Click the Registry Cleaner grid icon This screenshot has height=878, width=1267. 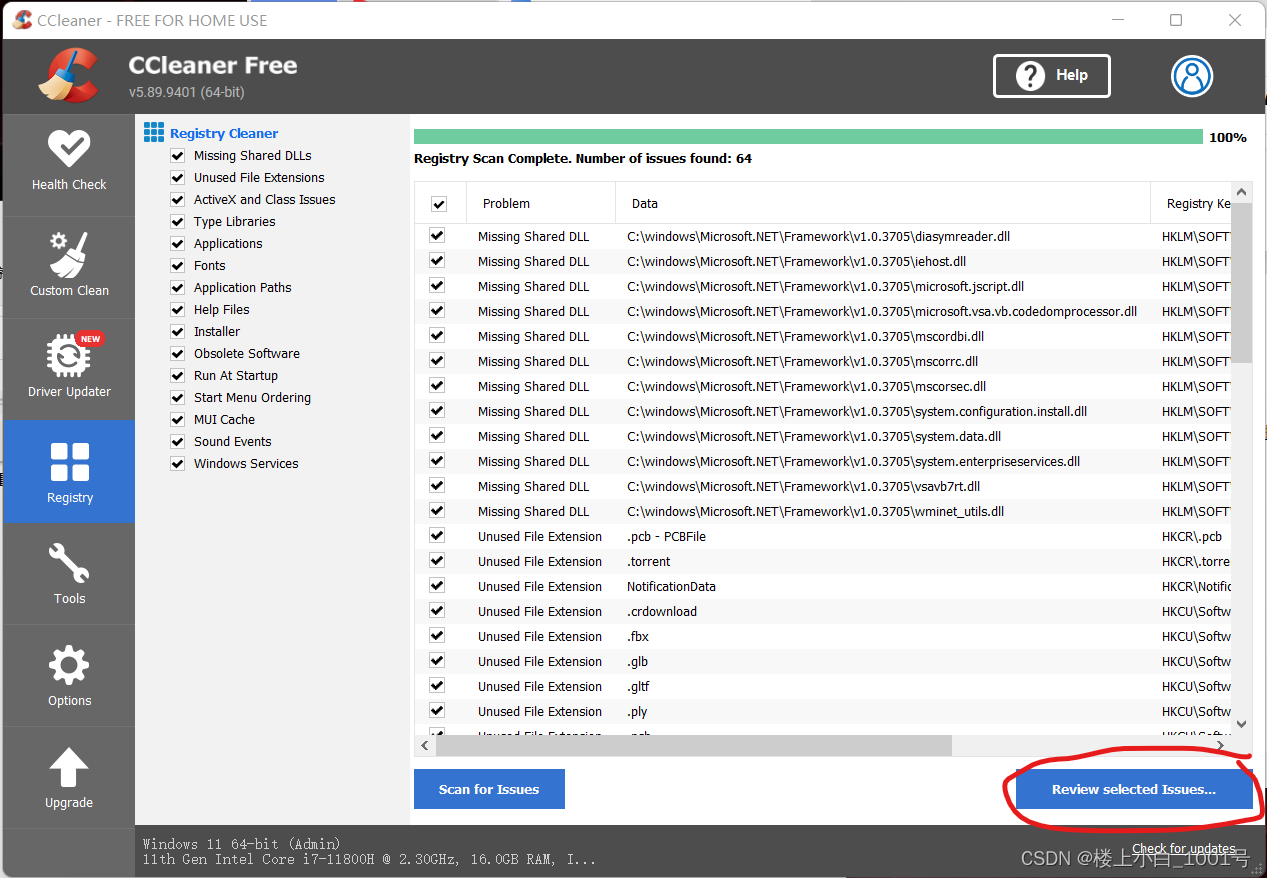click(x=153, y=132)
